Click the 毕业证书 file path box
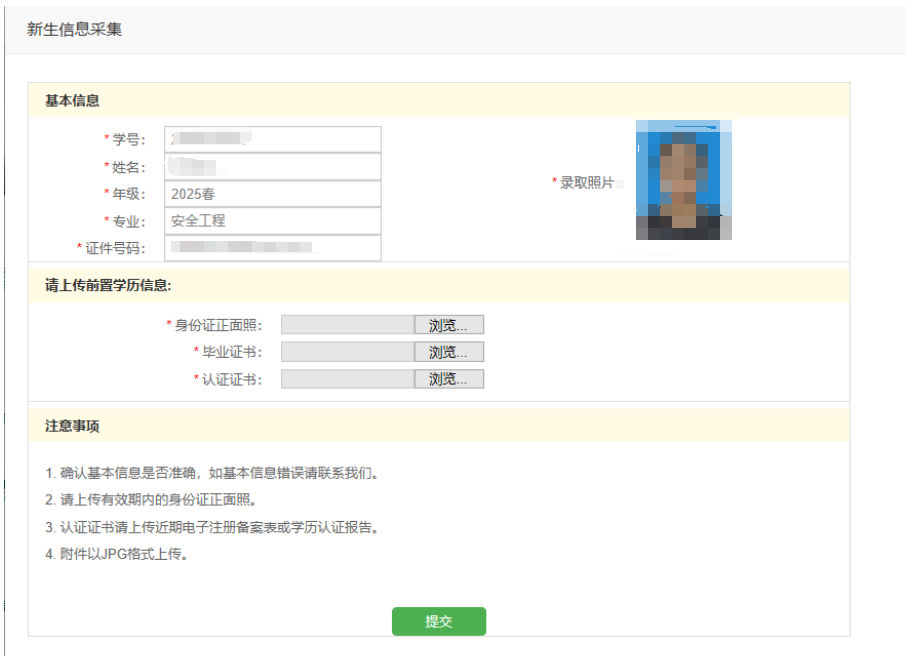The image size is (912, 656). click(348, 352)
